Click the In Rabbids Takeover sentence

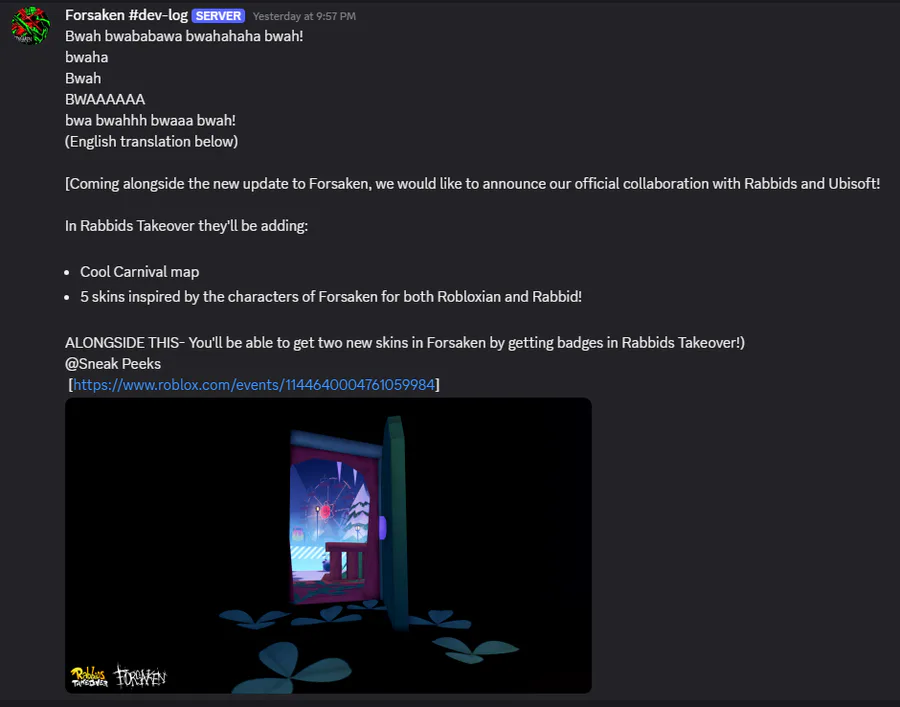click(187, 226)
